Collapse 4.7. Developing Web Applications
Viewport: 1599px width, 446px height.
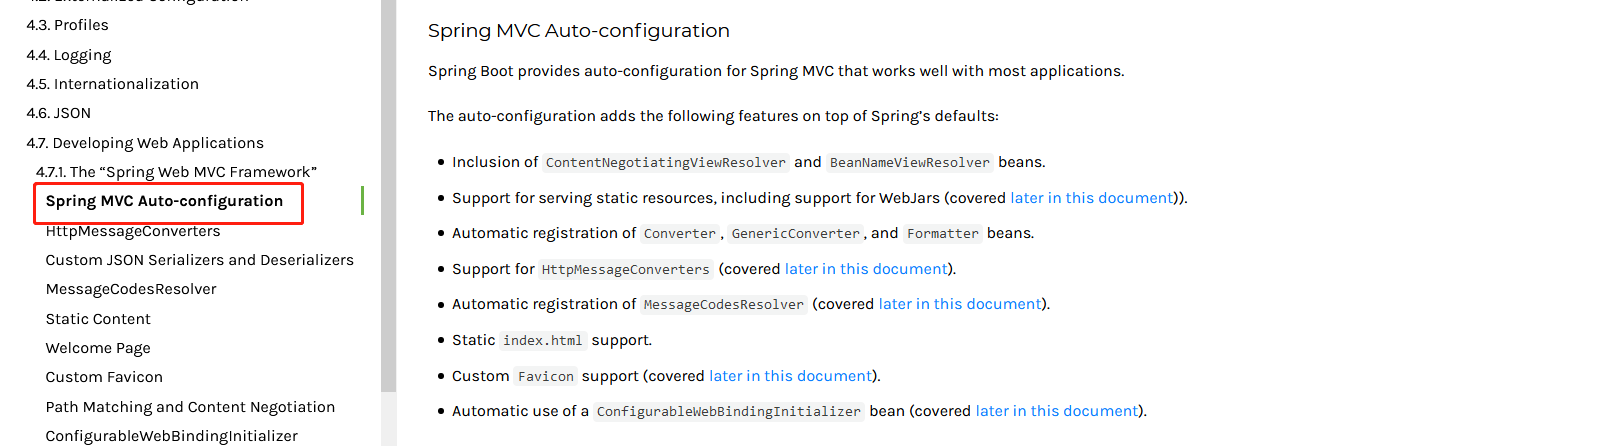[145, 143]
